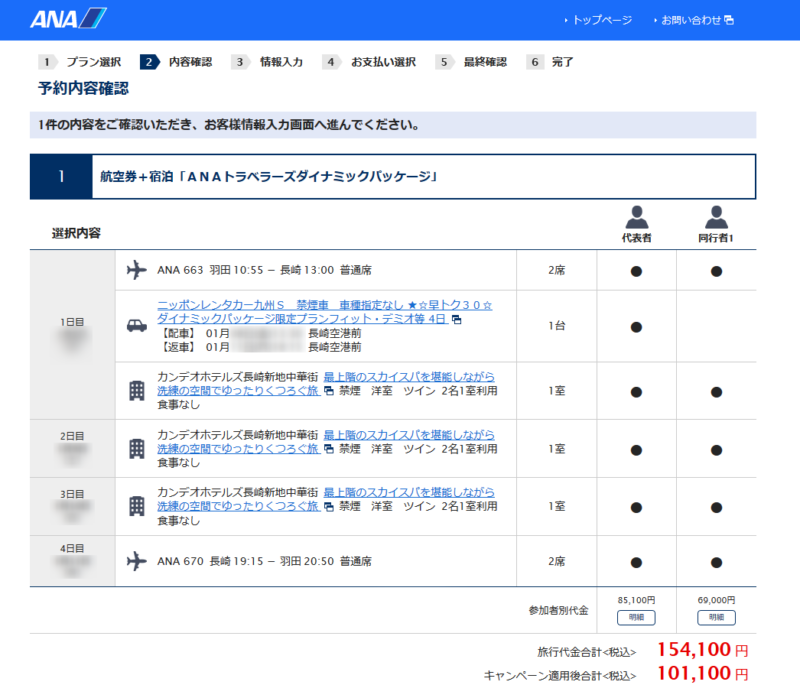Image resolution: width=800 pixels, height=698 pixels.
Task: Click the 予約内容確認 heading
Action: (84, 88)
